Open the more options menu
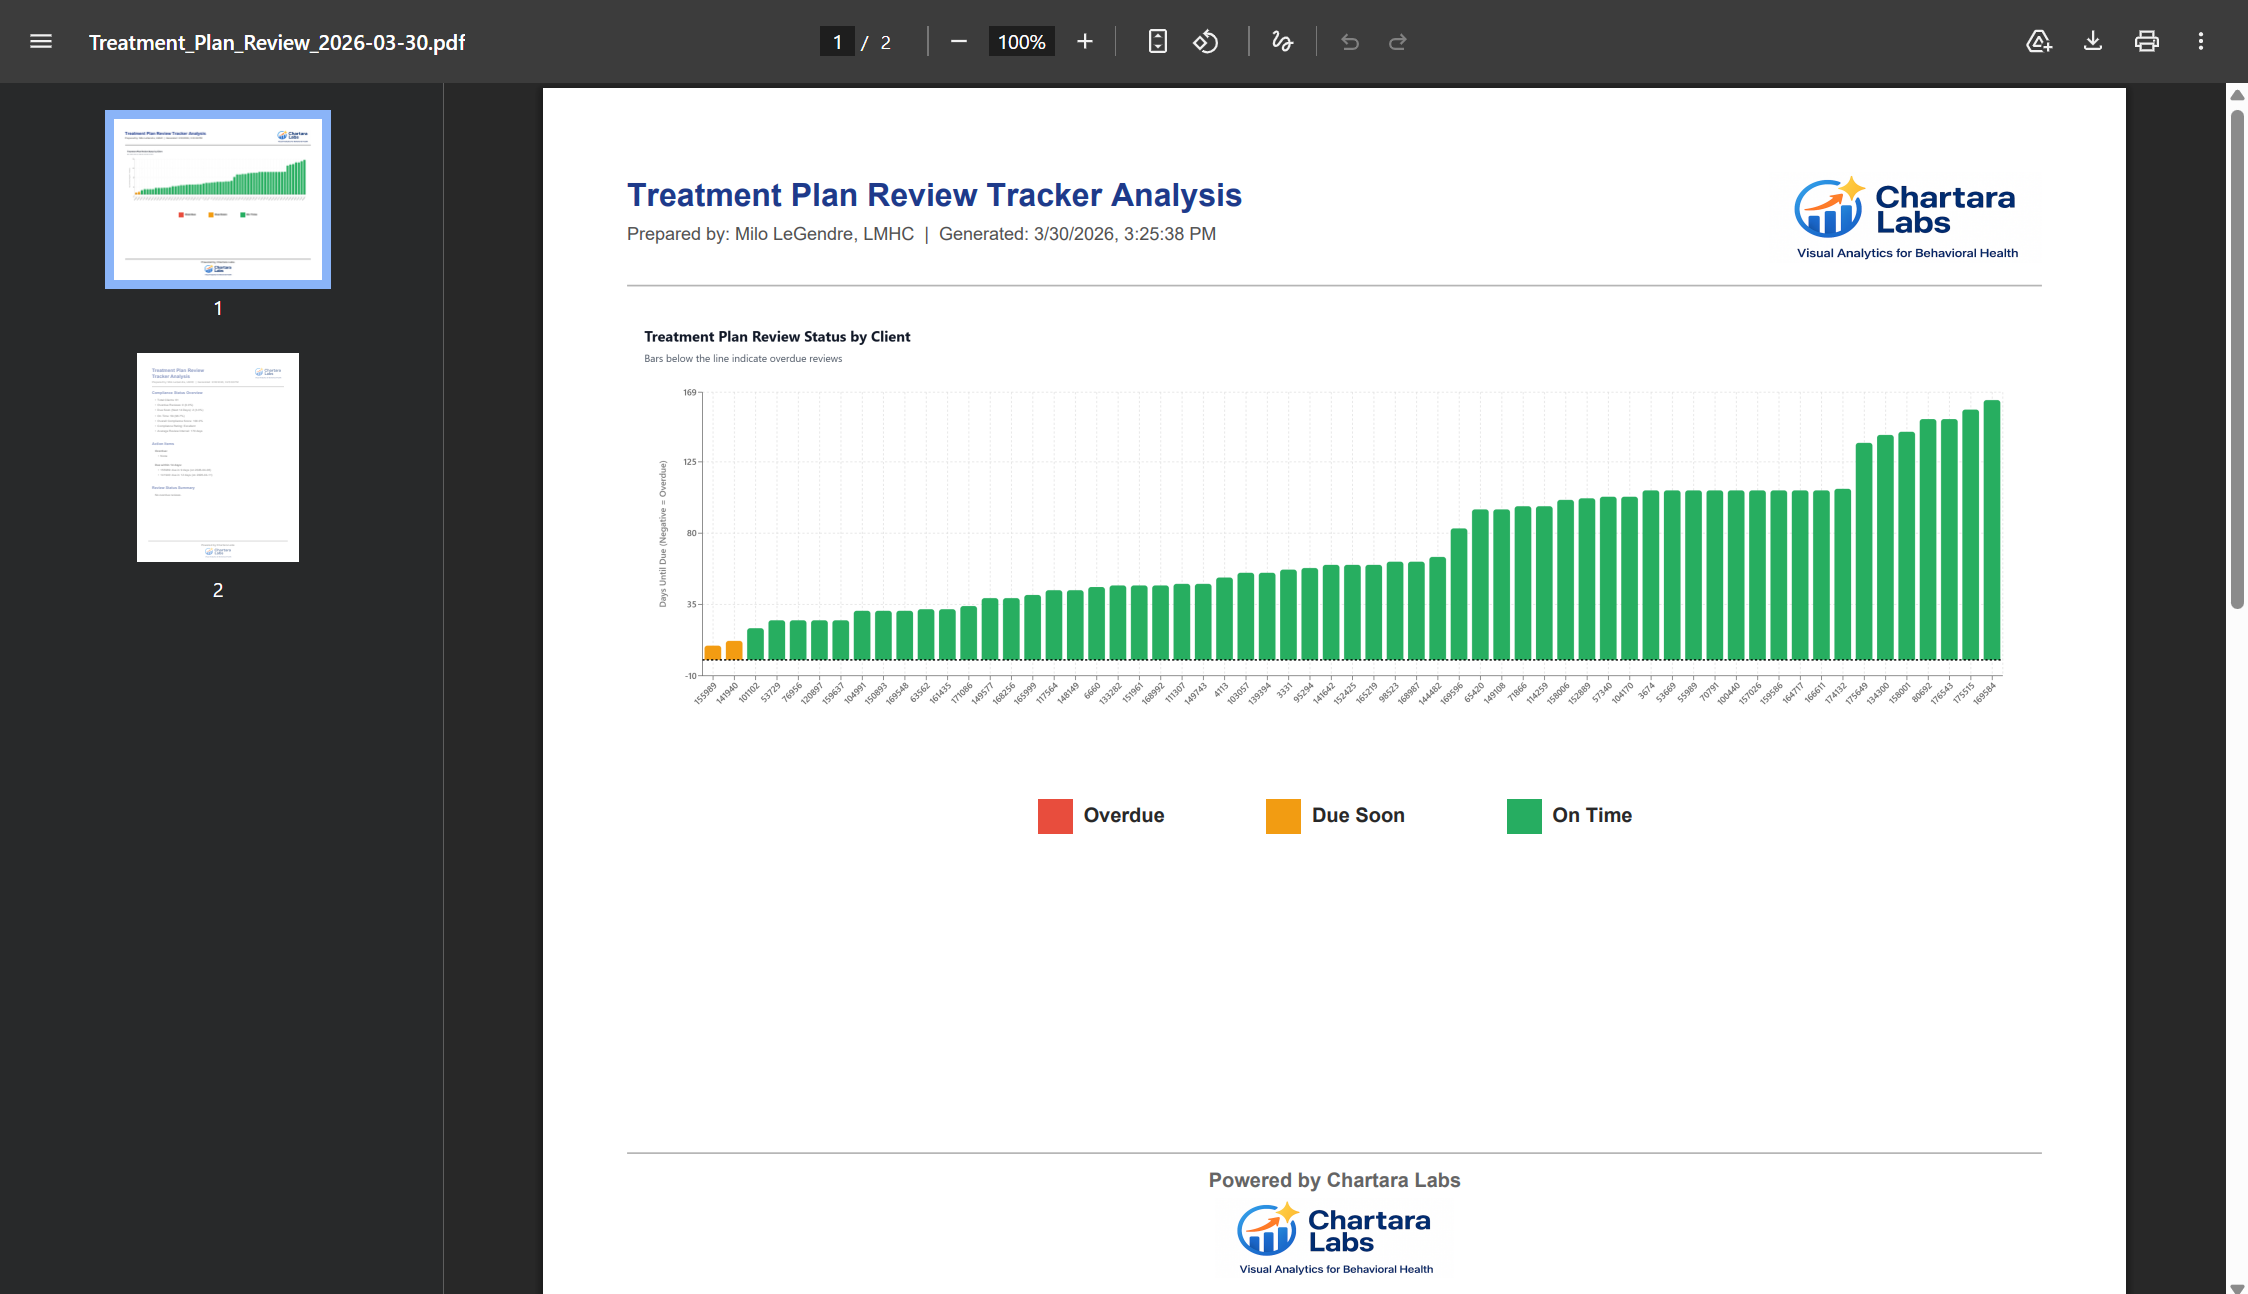Screen dimensions: 2248x1294 [2201, 41]
